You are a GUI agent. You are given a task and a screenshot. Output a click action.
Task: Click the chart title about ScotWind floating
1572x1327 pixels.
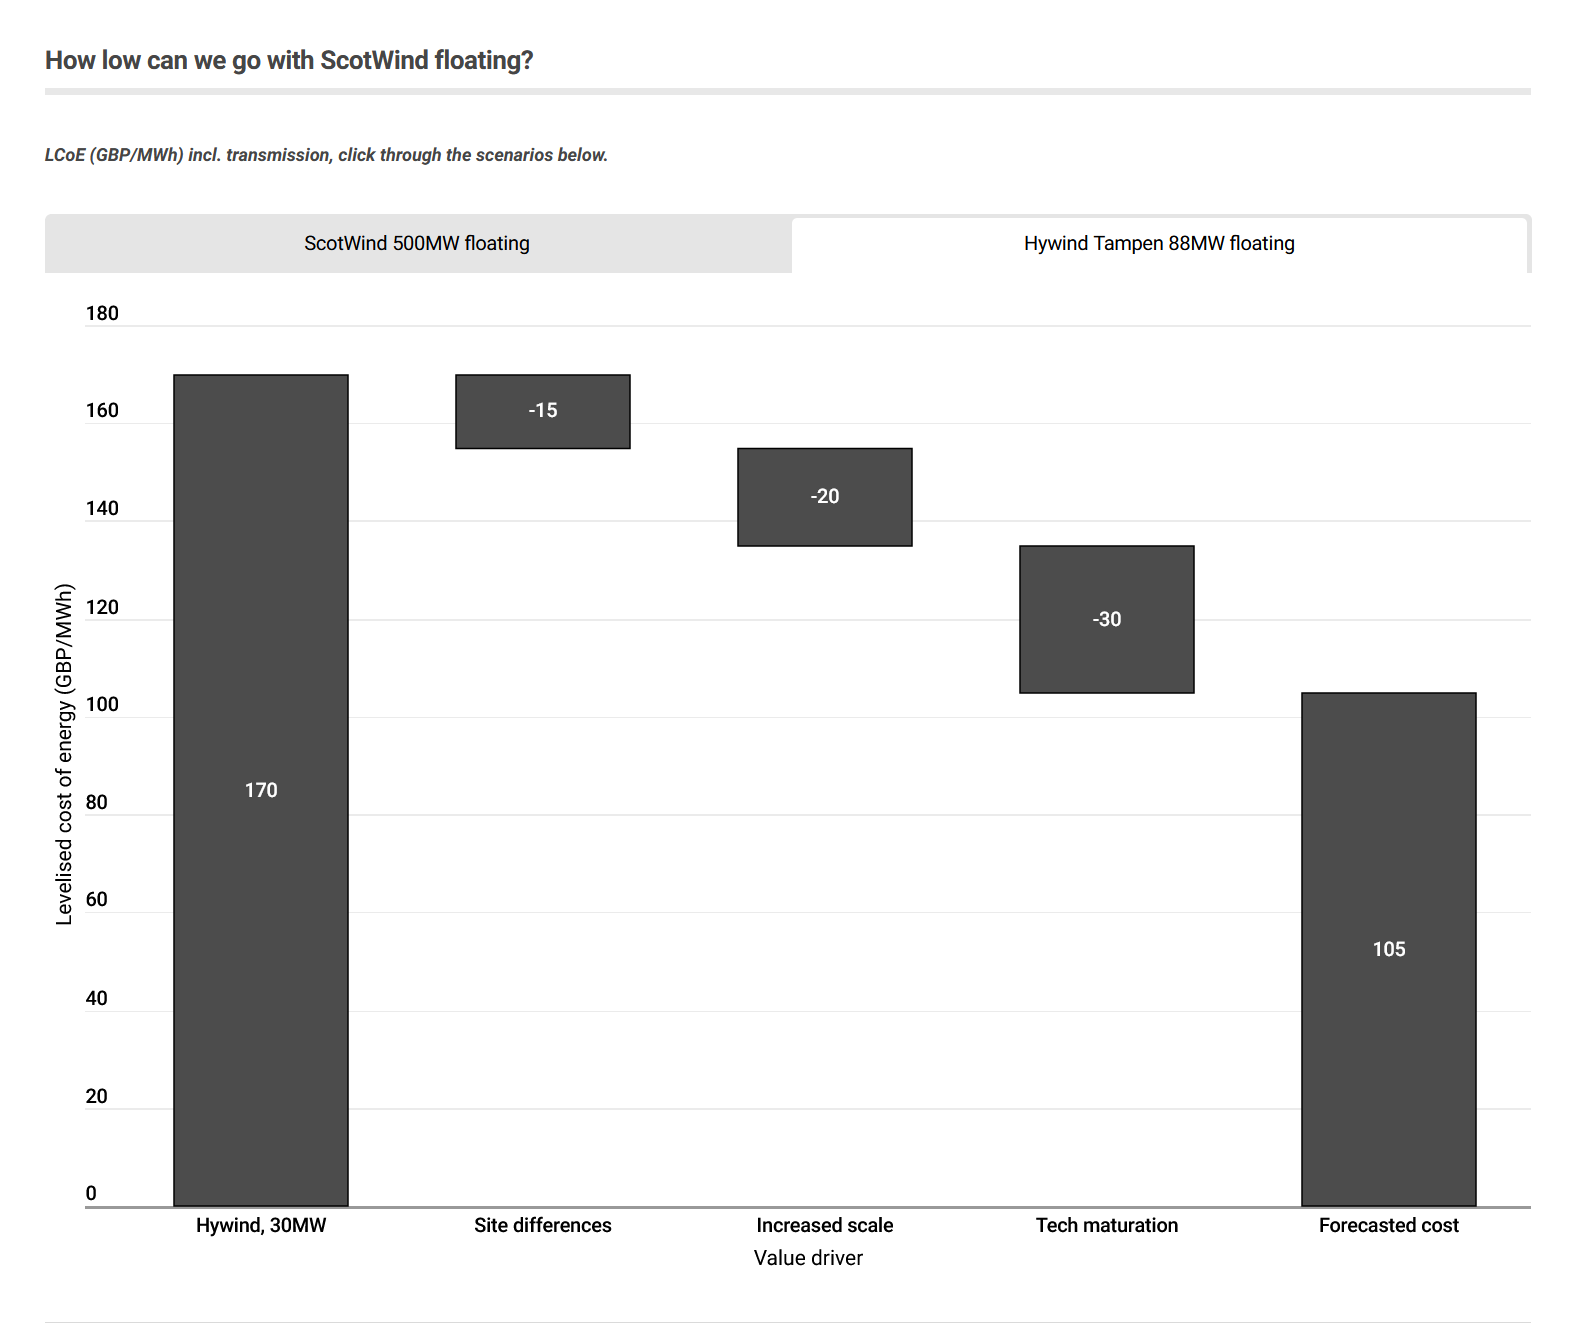coord(289,61)
